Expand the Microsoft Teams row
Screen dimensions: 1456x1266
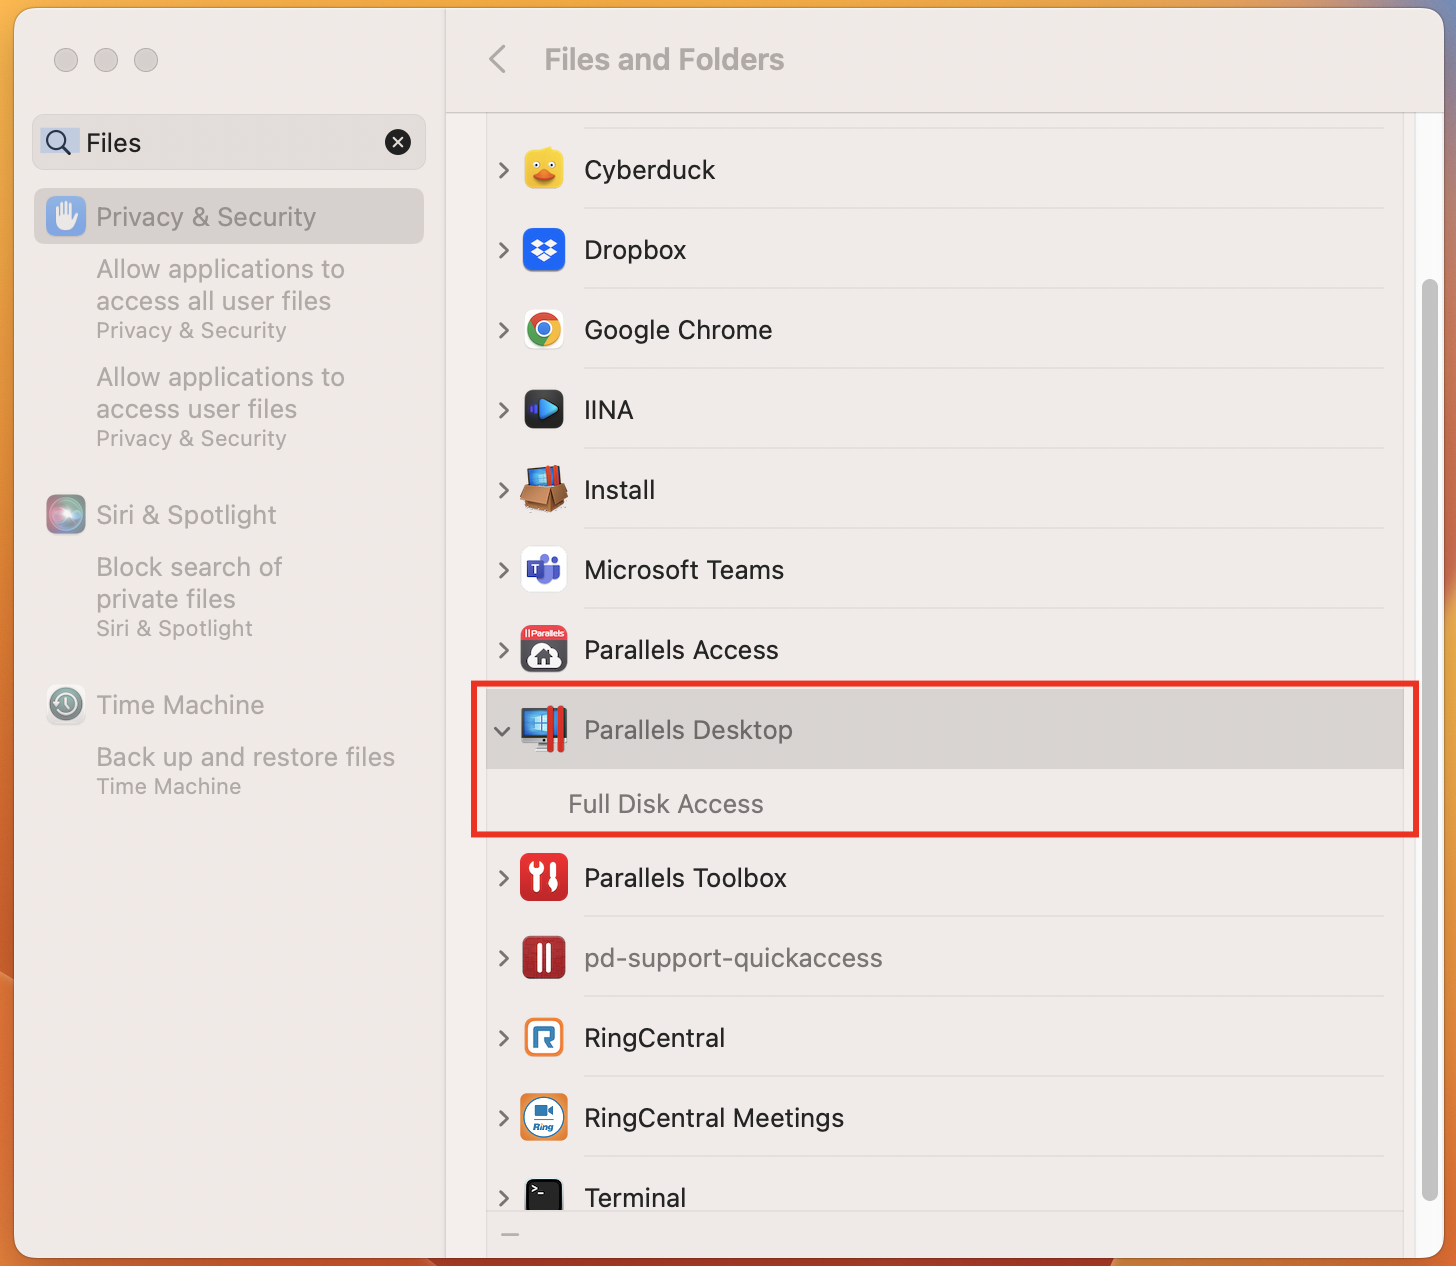click(x=503, y=570)
